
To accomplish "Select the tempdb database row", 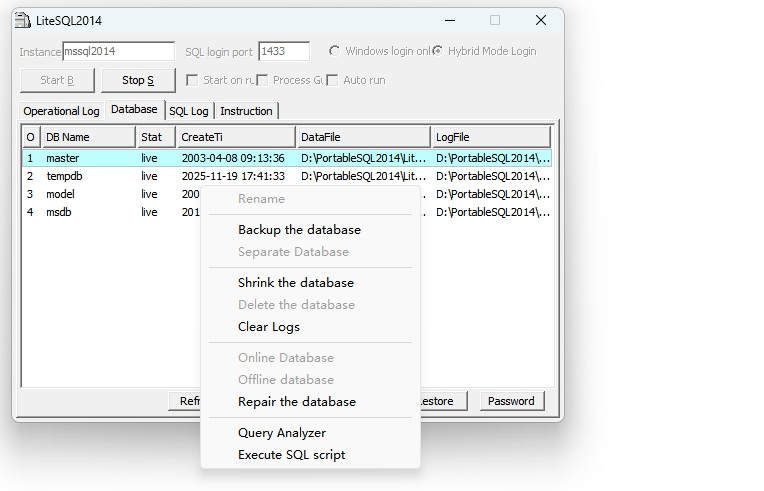I will (64, 176).
